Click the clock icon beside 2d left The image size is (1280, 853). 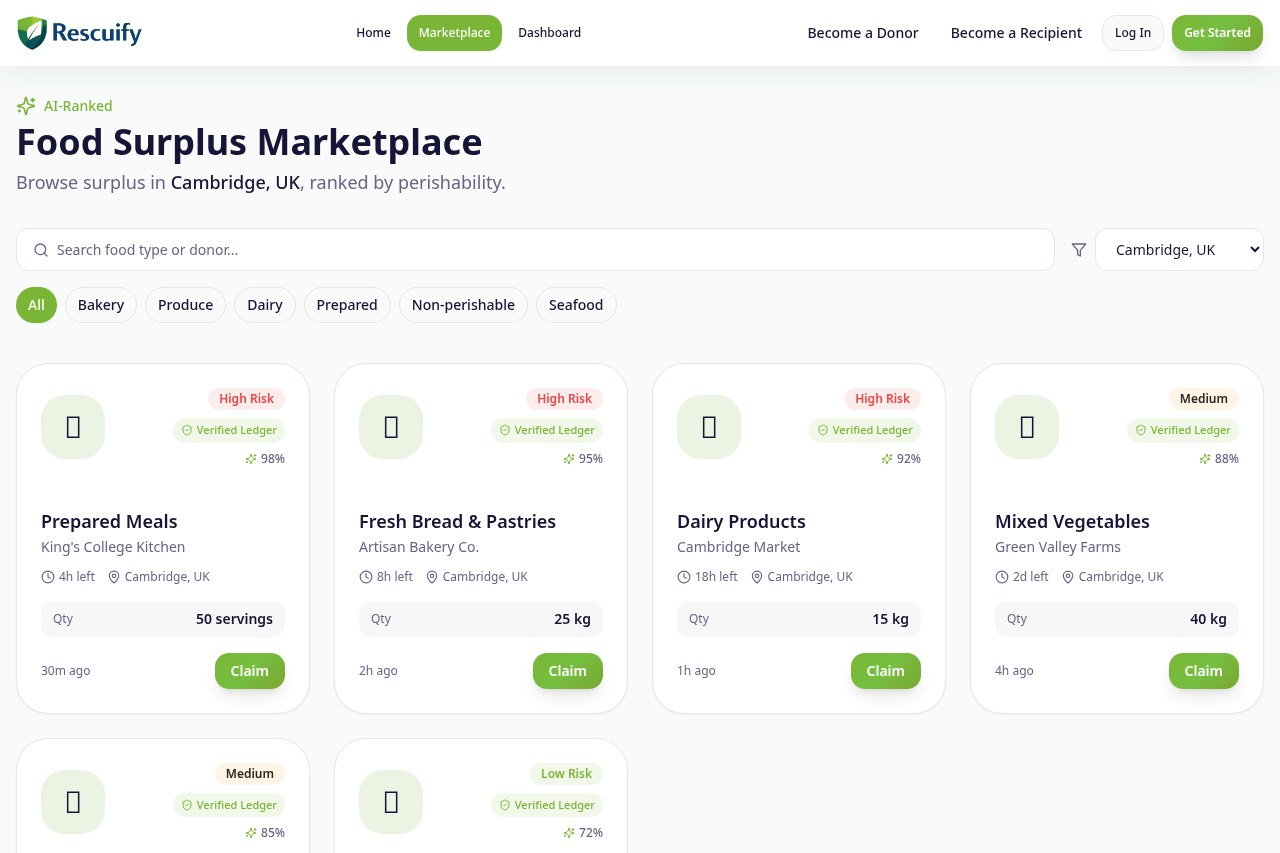coord(1002,577)
